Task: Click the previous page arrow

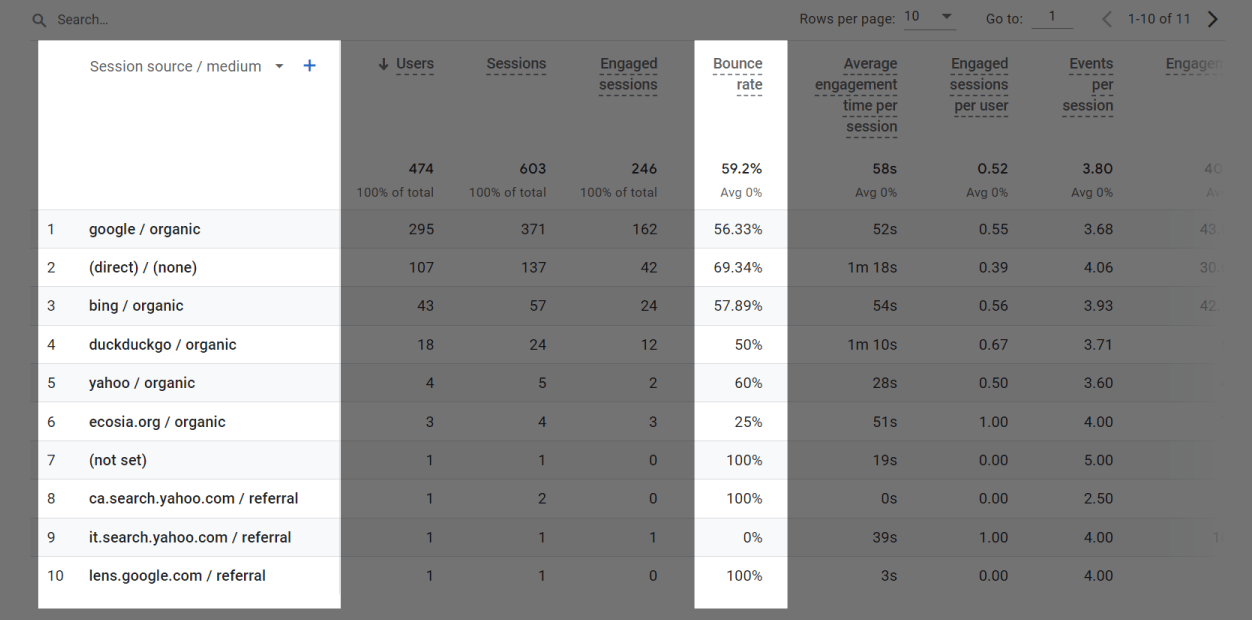Action: pyautogui.click(x=1106, y=18)
